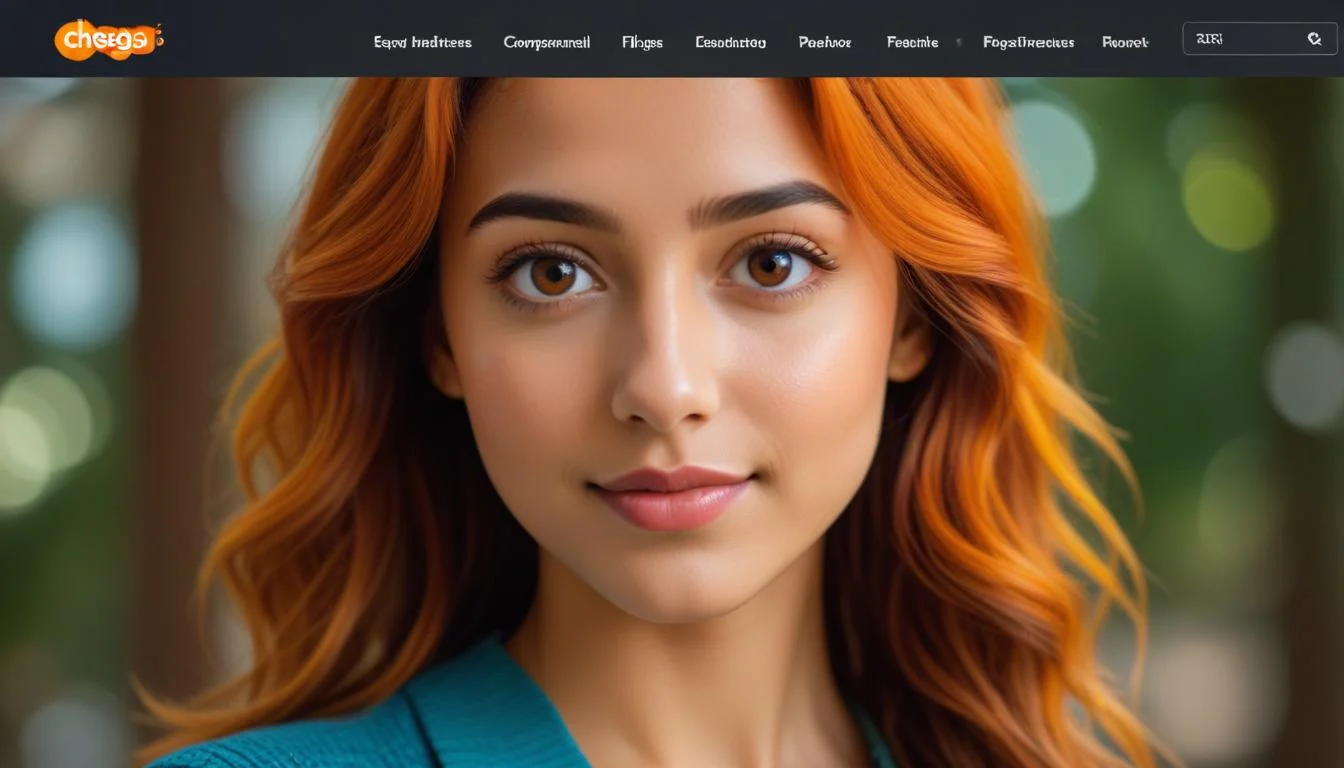Click the placeholder text in search box
The image size is (1344, 768).
tap(1209, 39)
